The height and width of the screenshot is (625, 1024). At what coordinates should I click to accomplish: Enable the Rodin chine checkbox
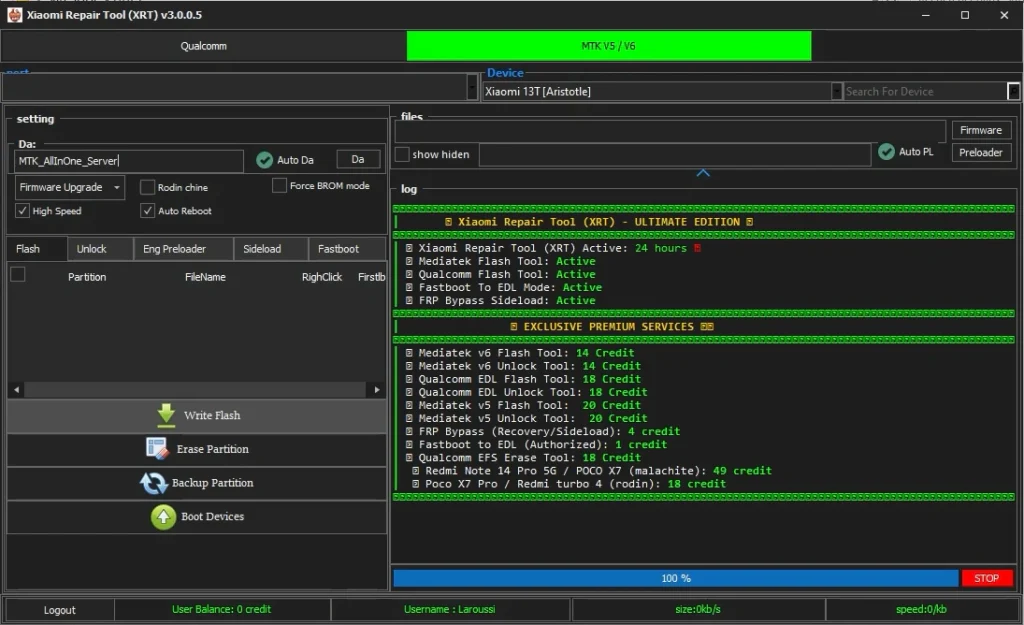click(x=148, y=187)
